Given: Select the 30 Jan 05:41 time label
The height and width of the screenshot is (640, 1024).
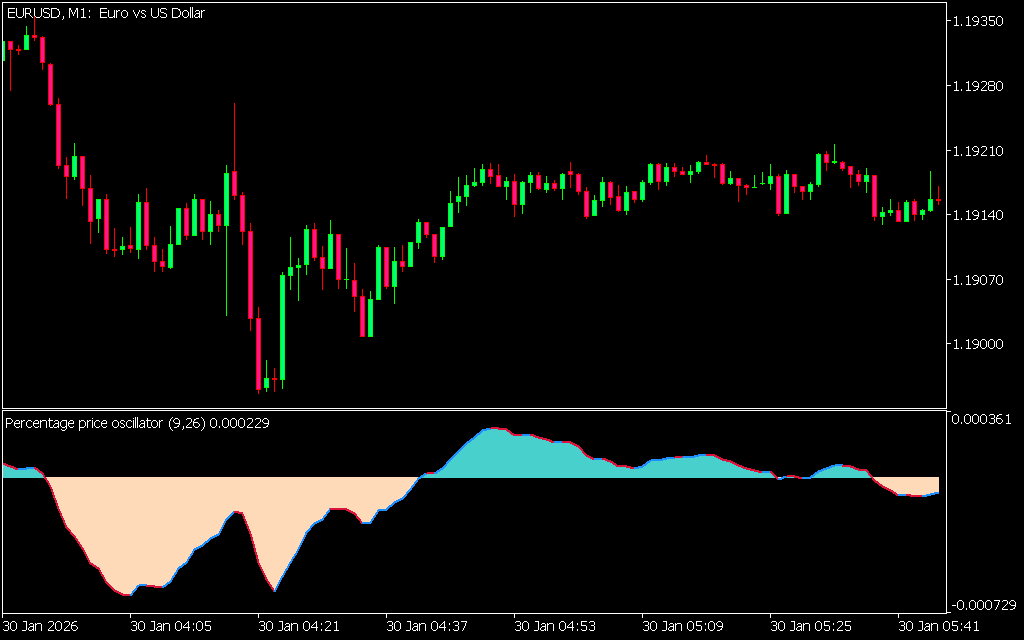Looking at the screenshot, I should click(x=937, y=626).
